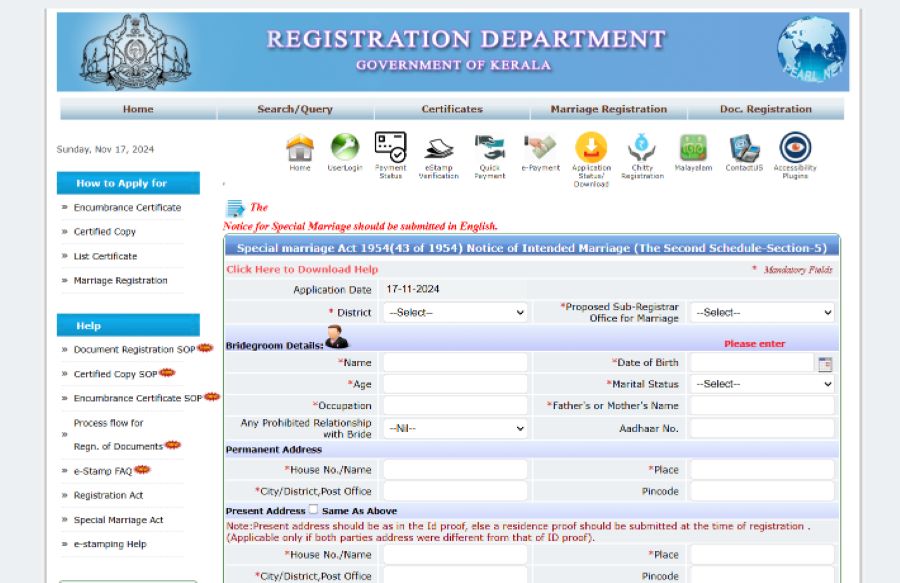The width and height of the screenshot is (900, 583).
Task: Click Application Status/Download icon
Action: (591, 147)
